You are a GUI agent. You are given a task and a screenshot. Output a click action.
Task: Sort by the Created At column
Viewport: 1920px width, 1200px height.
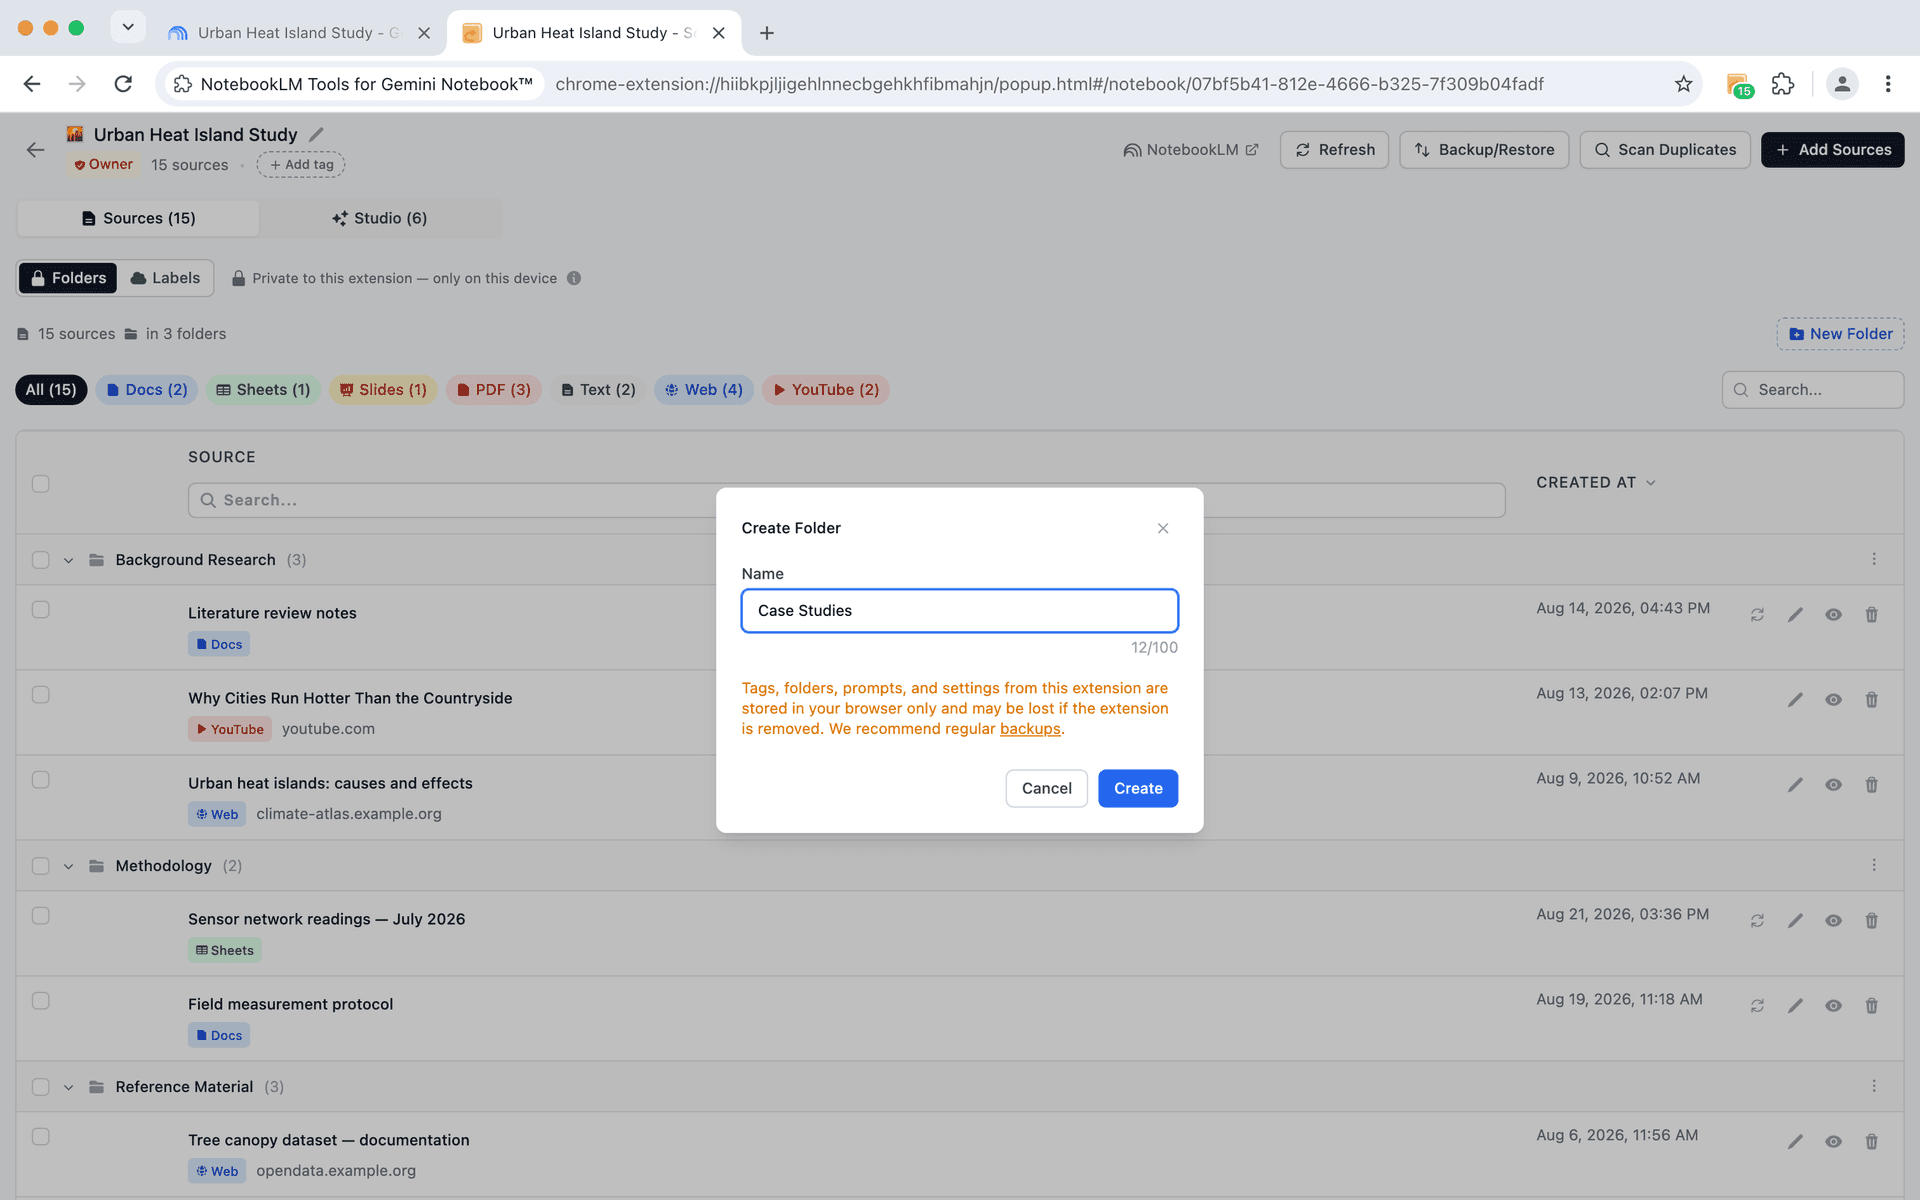(x=1596, y=483)
